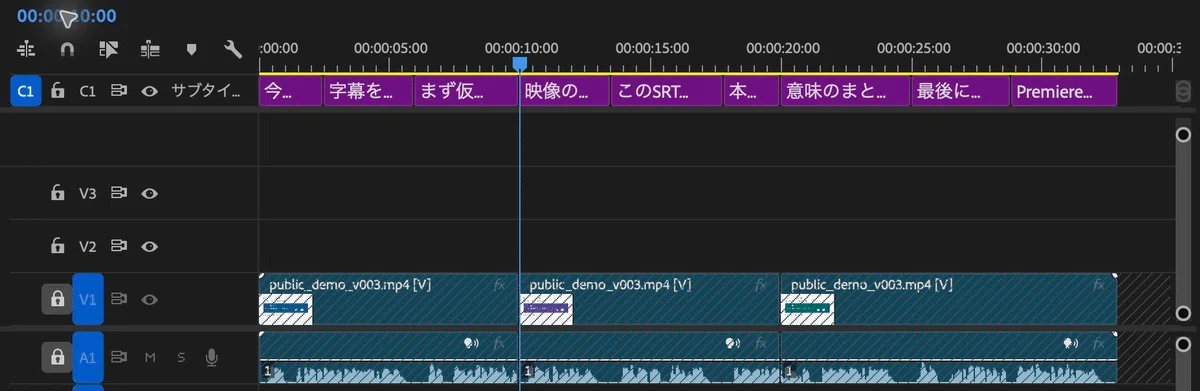This screenshot has height=391, width=1200.
Task: Click the V3 track name label
Action: (x=88, y=193)
